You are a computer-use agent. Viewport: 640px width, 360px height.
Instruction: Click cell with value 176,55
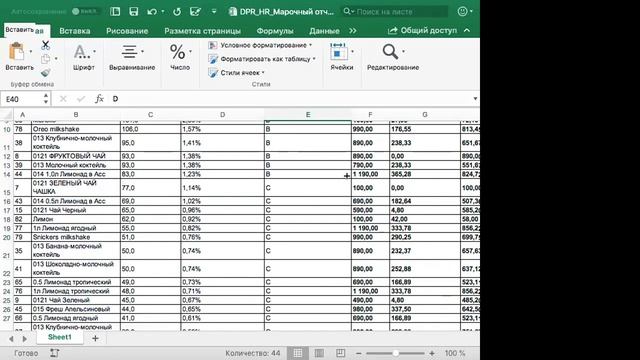coord(425,129)
